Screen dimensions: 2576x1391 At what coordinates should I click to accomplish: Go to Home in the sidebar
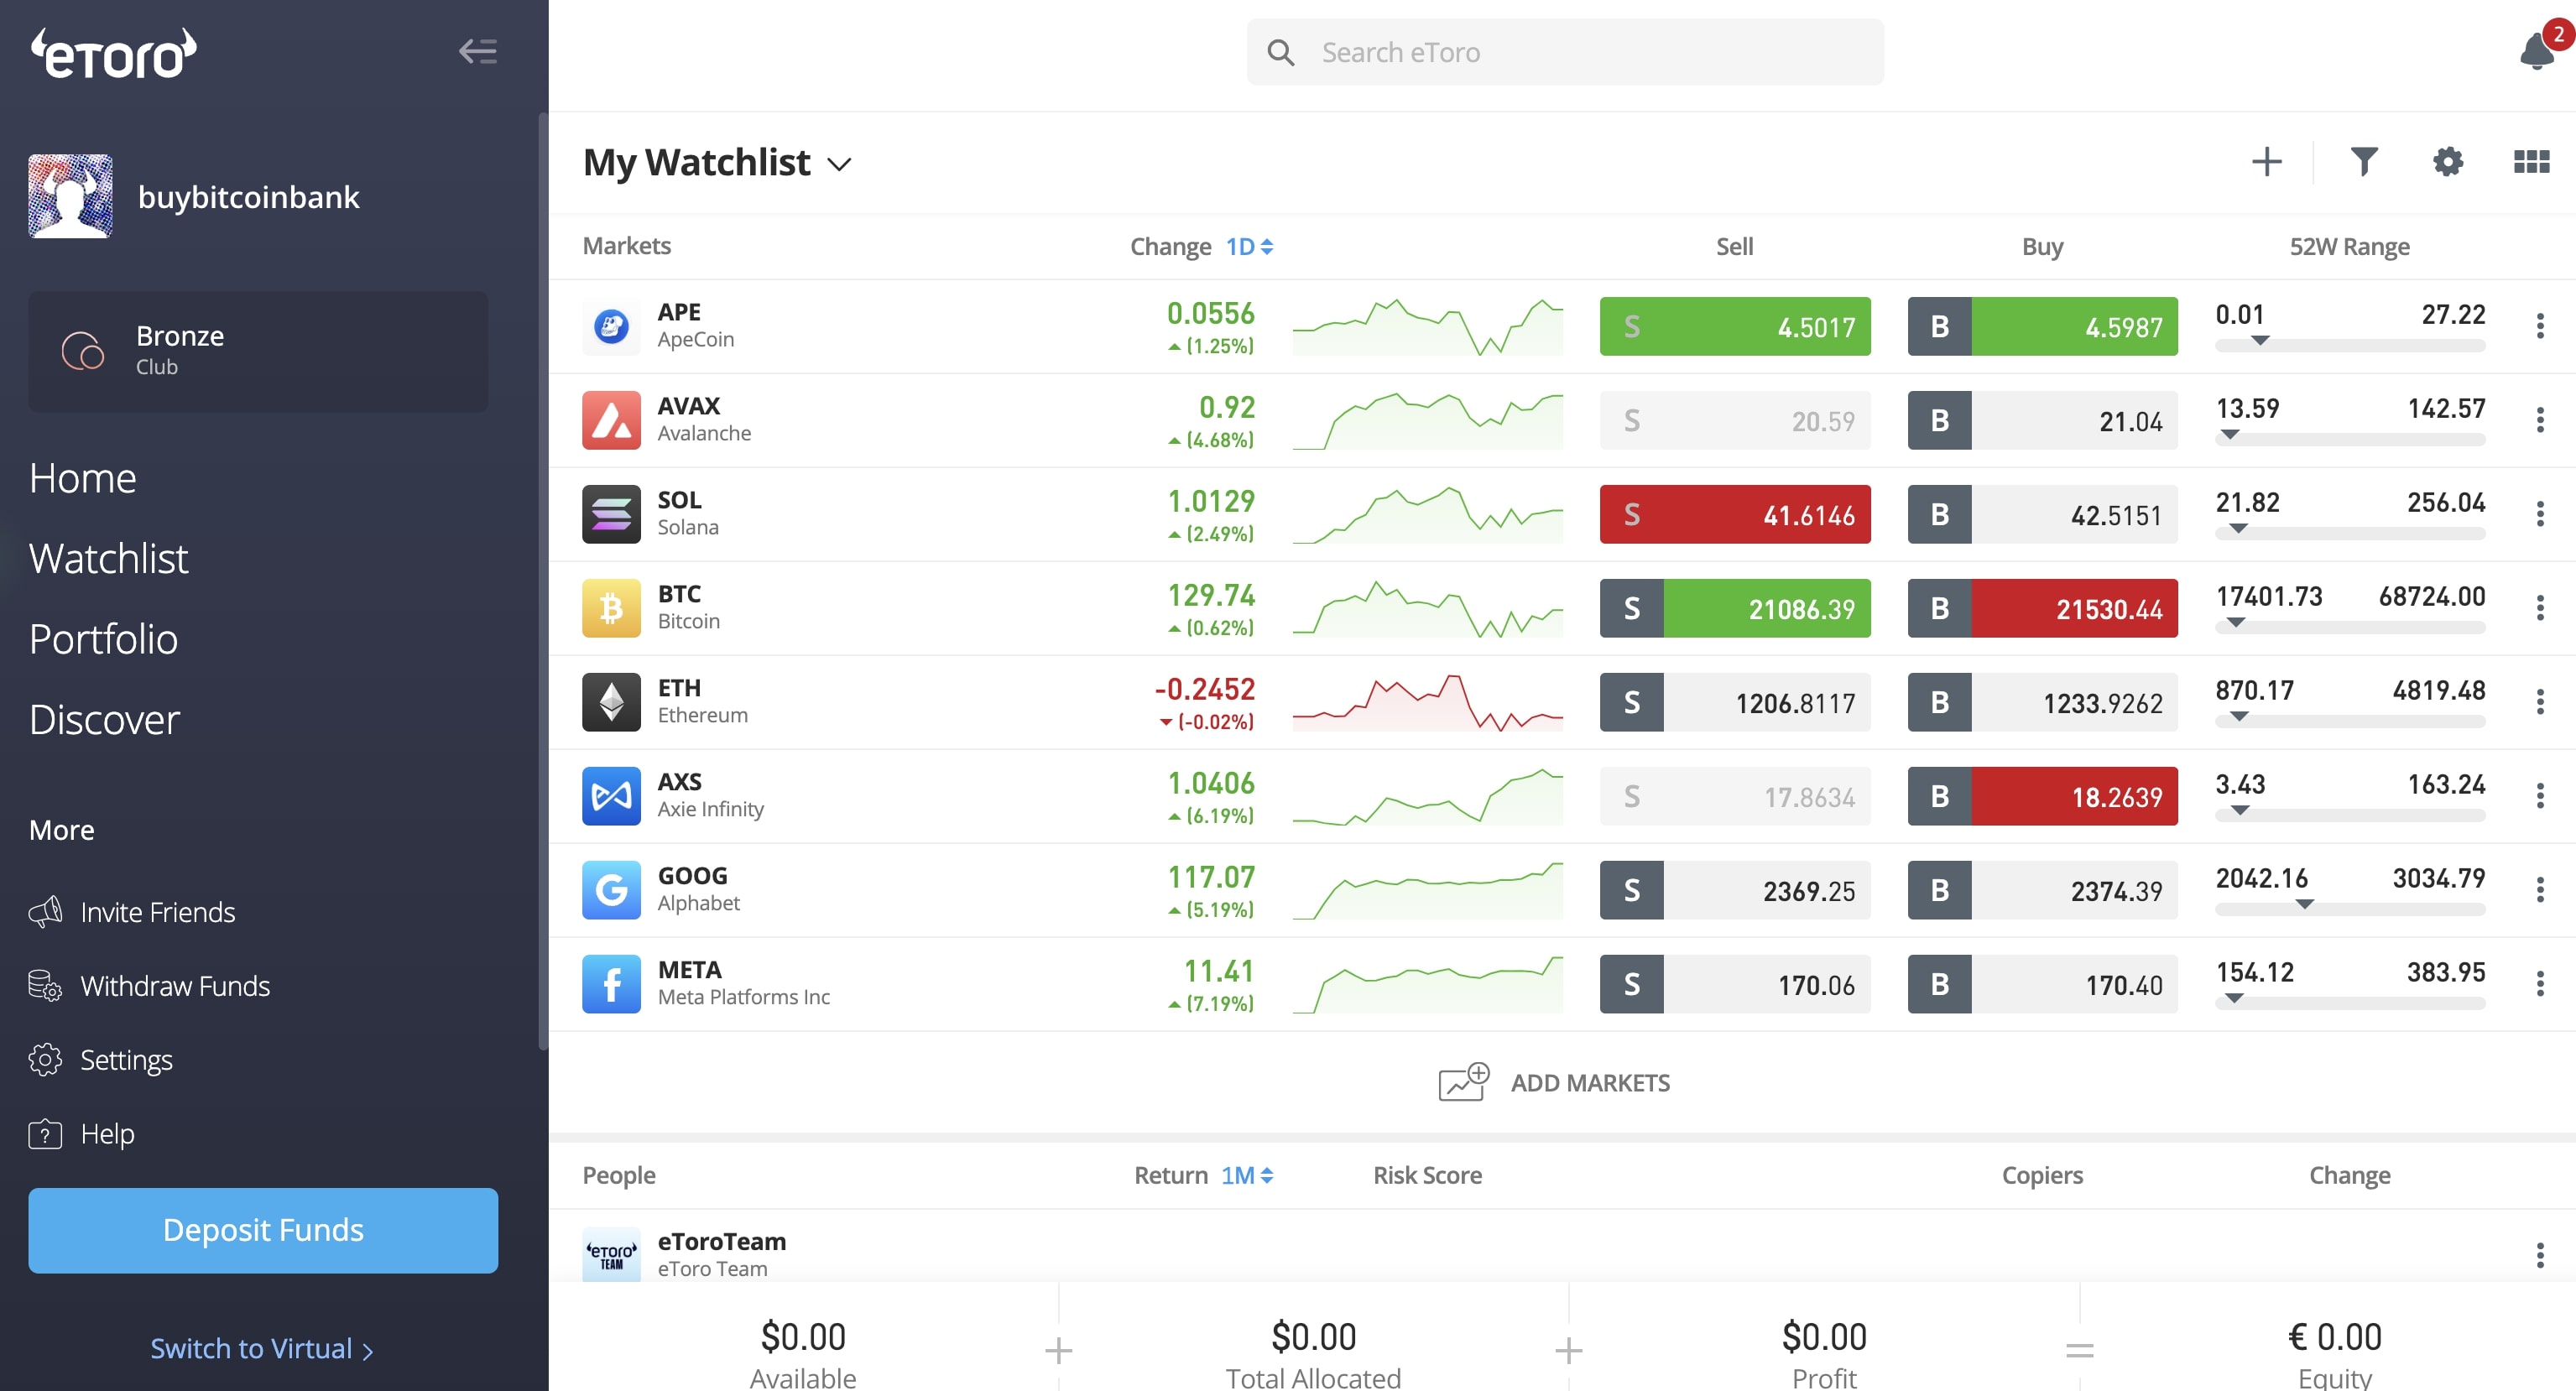point(83,478)
